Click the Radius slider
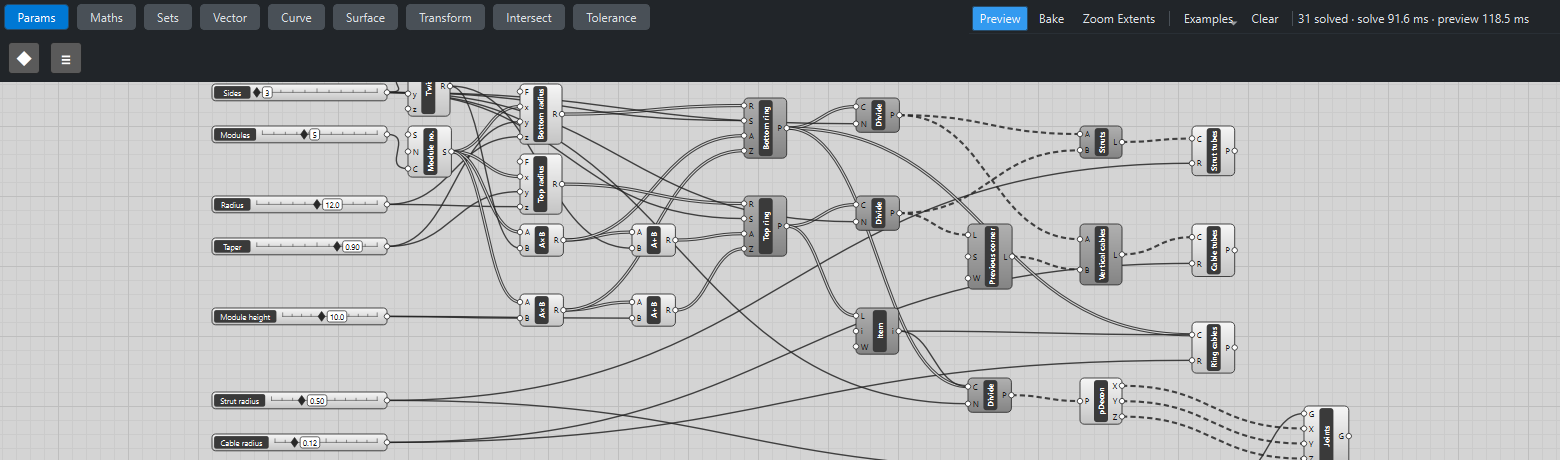The width and height of the screenshot is (1560, 460). coord(300,204)
